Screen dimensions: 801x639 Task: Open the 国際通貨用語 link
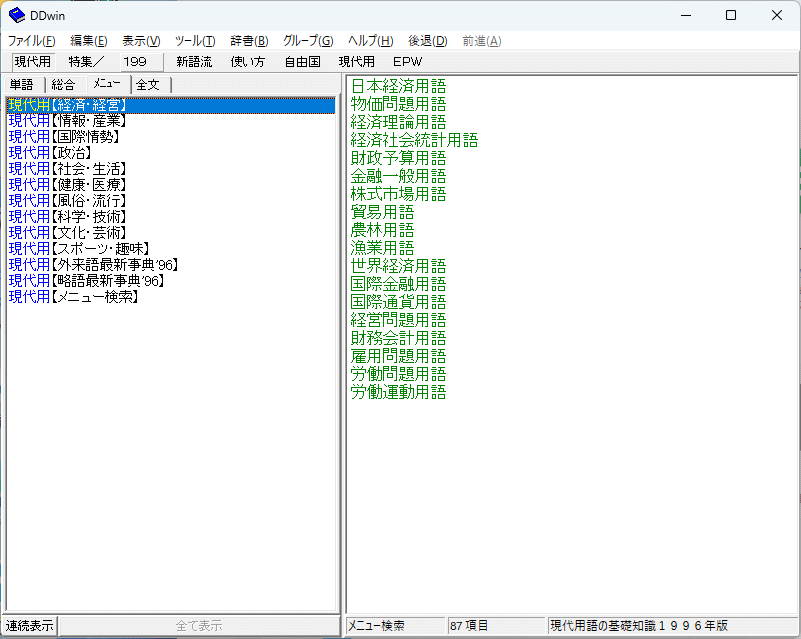398,301
